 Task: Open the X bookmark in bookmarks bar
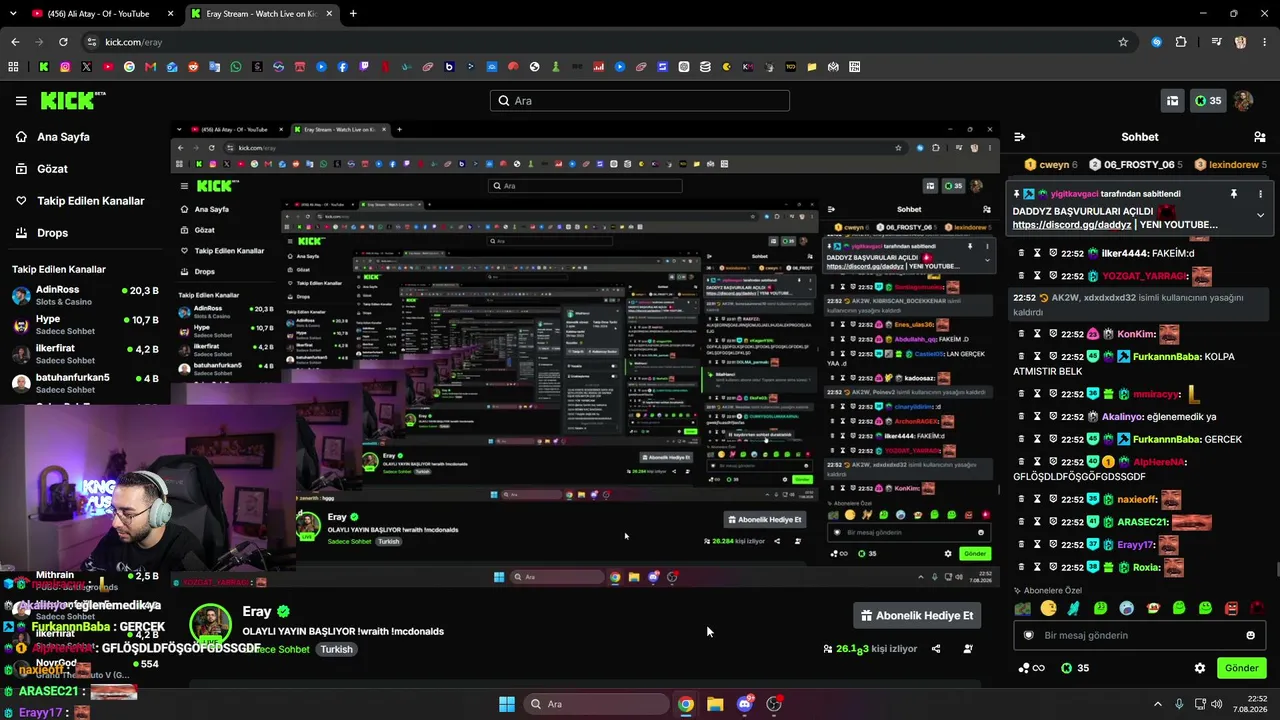point(86,67)
